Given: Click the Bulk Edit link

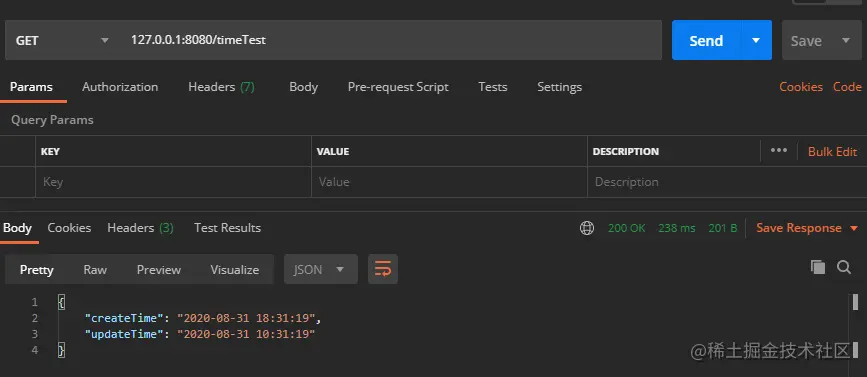Looking at the screenshot, I should 832,151.
